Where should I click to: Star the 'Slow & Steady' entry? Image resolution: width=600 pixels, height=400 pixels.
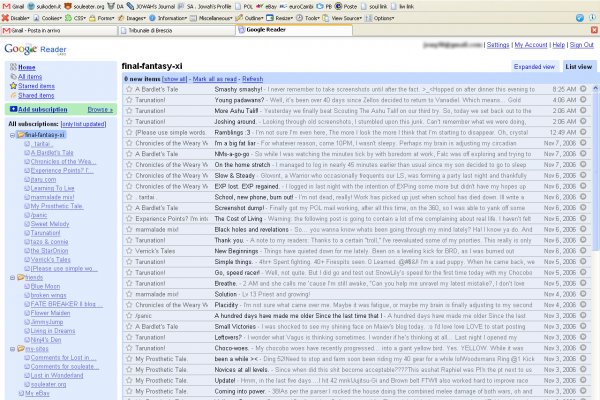(129, 175)
